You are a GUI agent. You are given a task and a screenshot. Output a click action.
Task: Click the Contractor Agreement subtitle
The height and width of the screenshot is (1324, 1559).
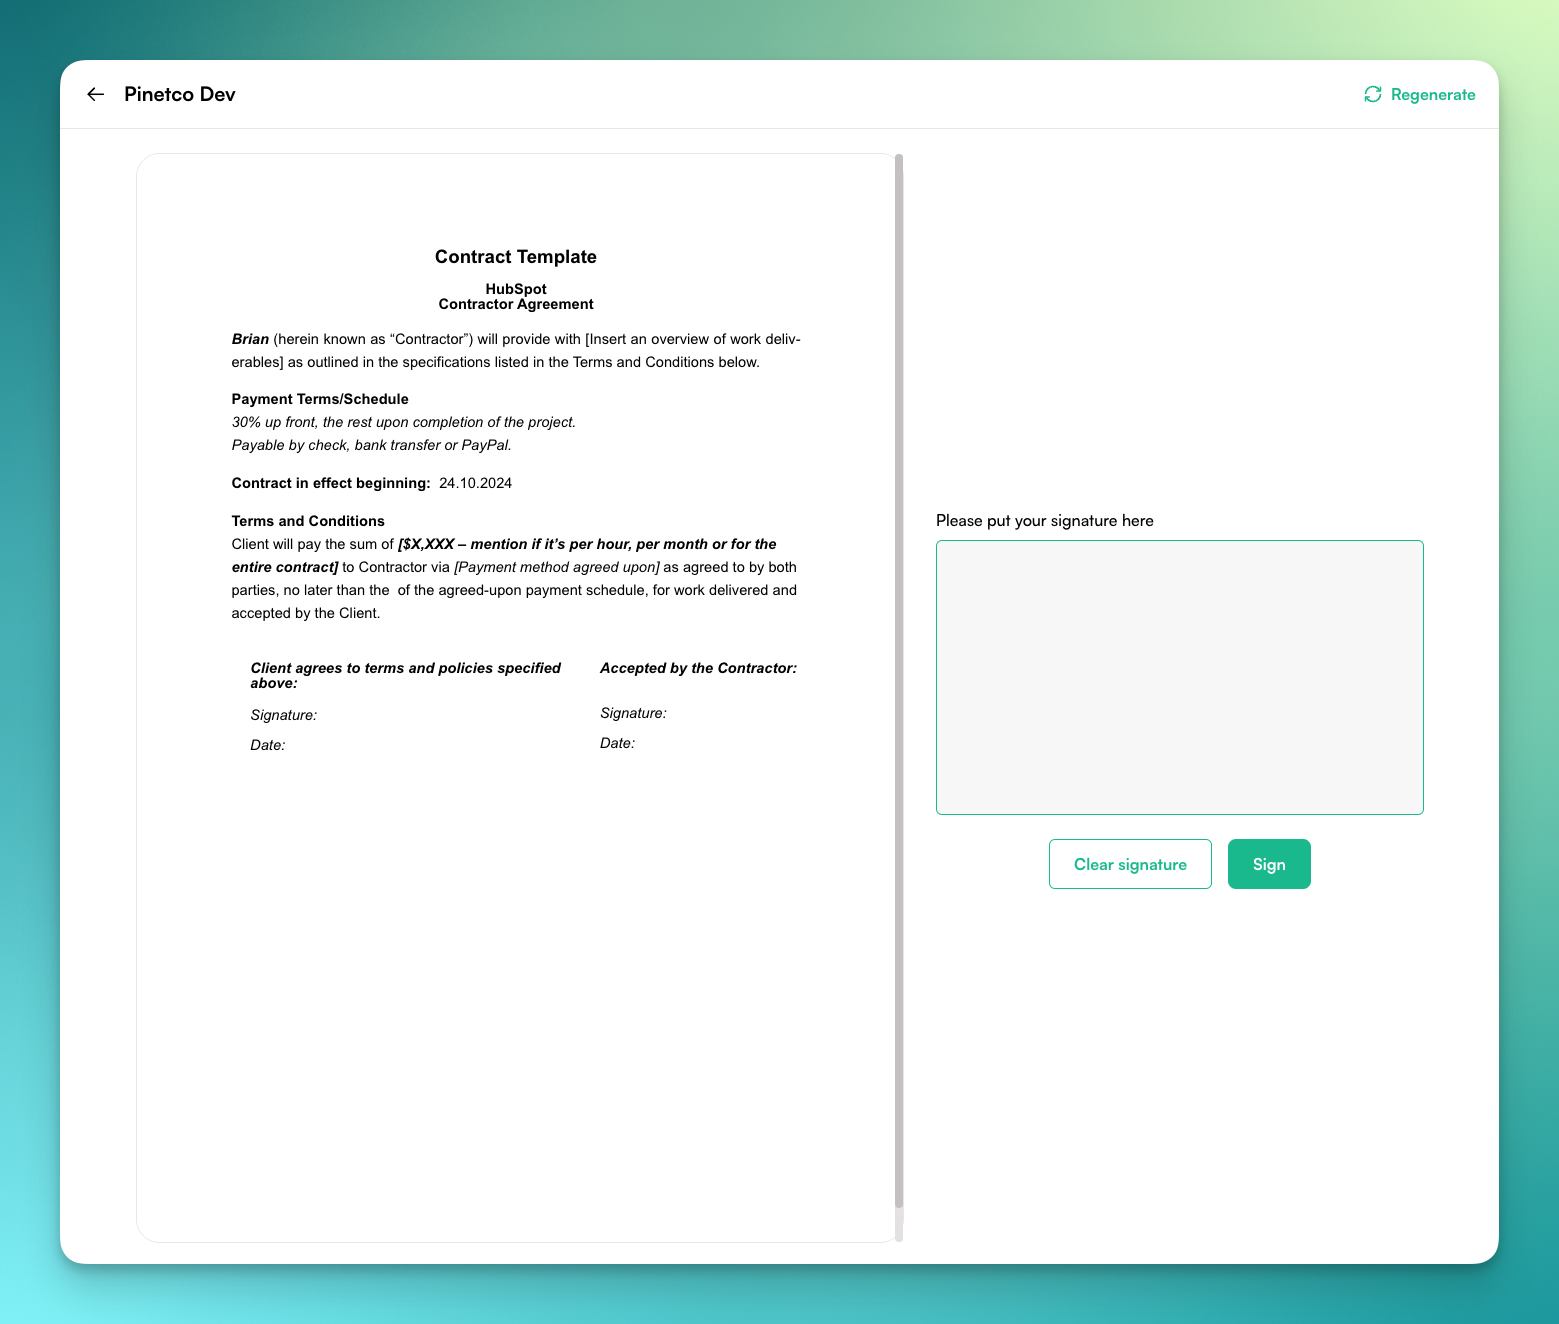[x=516, y=304]
